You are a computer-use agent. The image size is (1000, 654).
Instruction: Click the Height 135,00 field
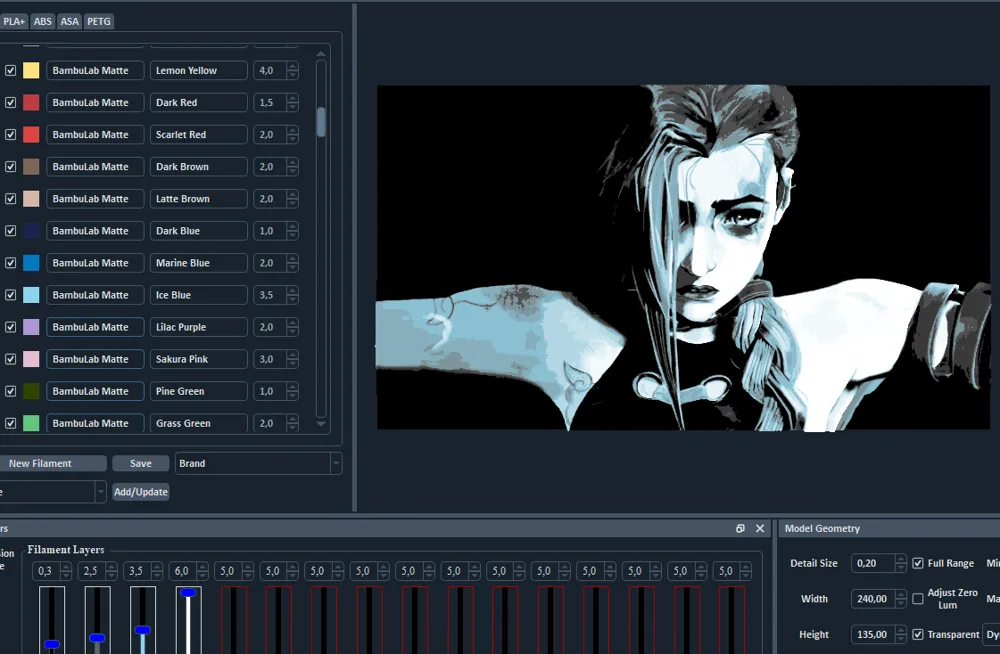pos(878,634)
